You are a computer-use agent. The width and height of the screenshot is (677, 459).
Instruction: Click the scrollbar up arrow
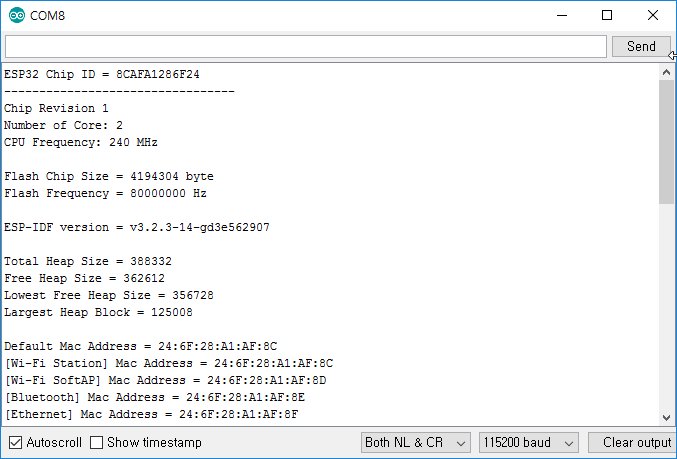point(666,73)
